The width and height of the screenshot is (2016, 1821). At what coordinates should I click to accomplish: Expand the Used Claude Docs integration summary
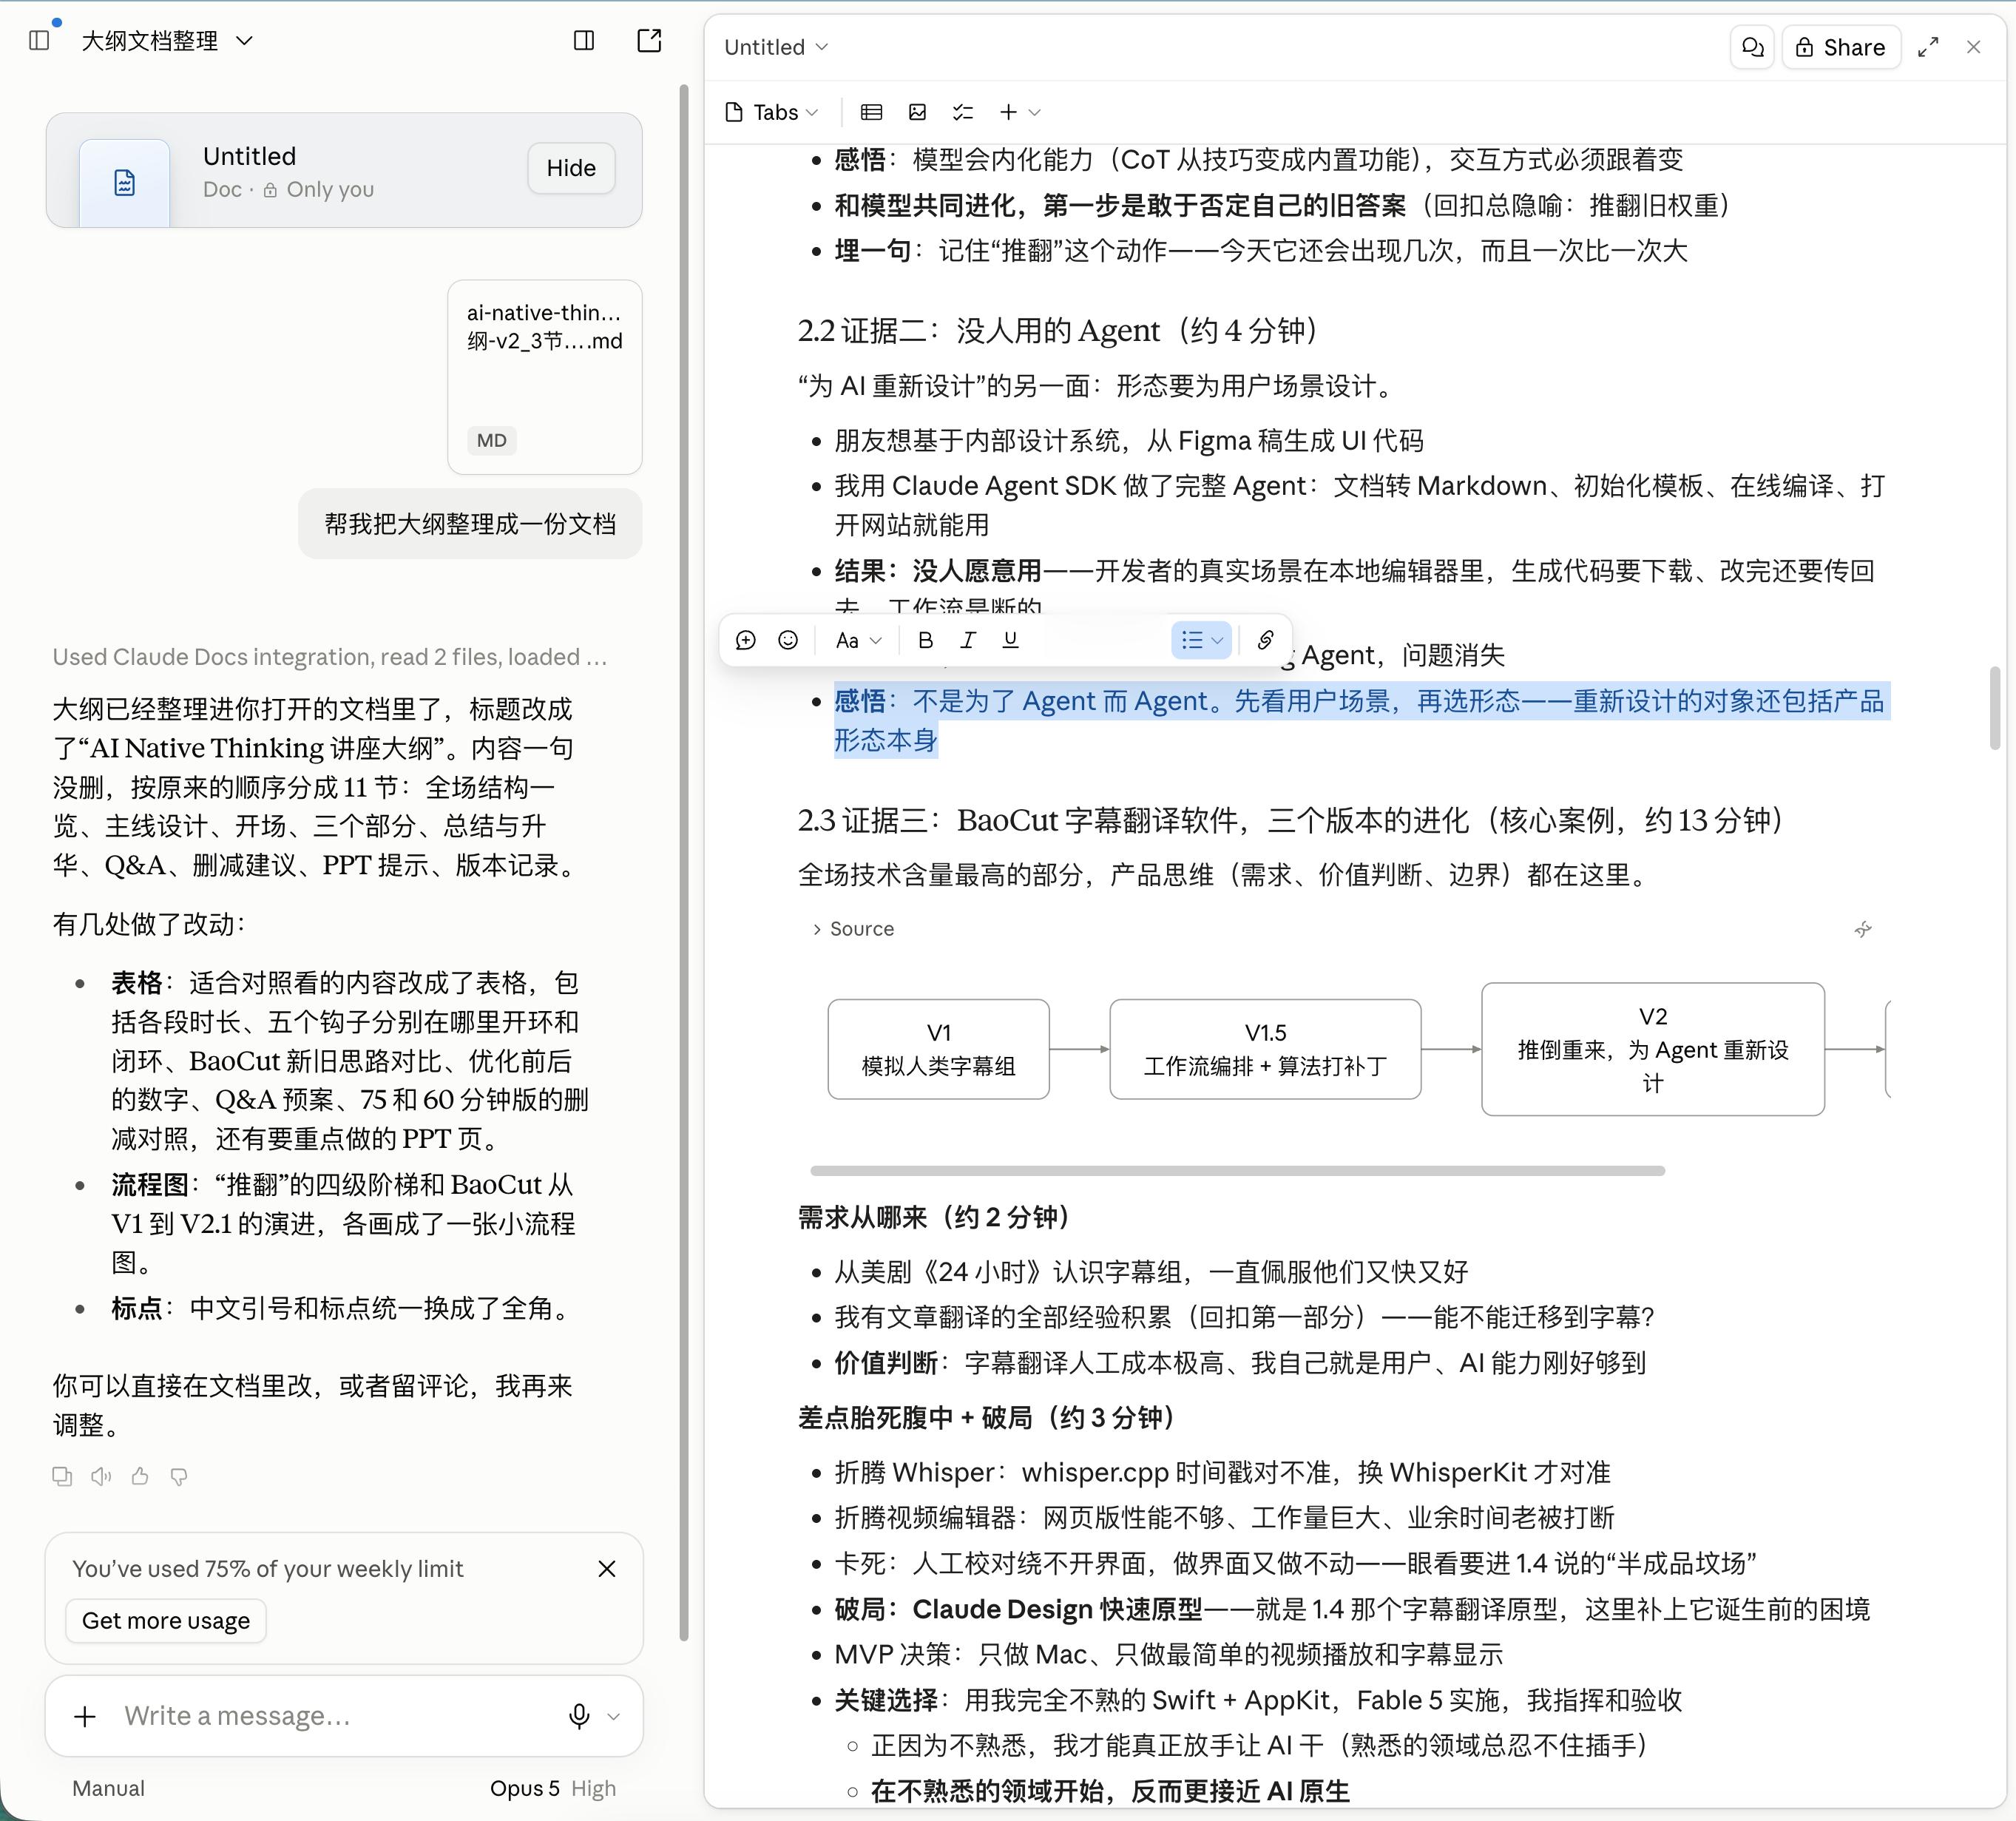tap(330, 657)
